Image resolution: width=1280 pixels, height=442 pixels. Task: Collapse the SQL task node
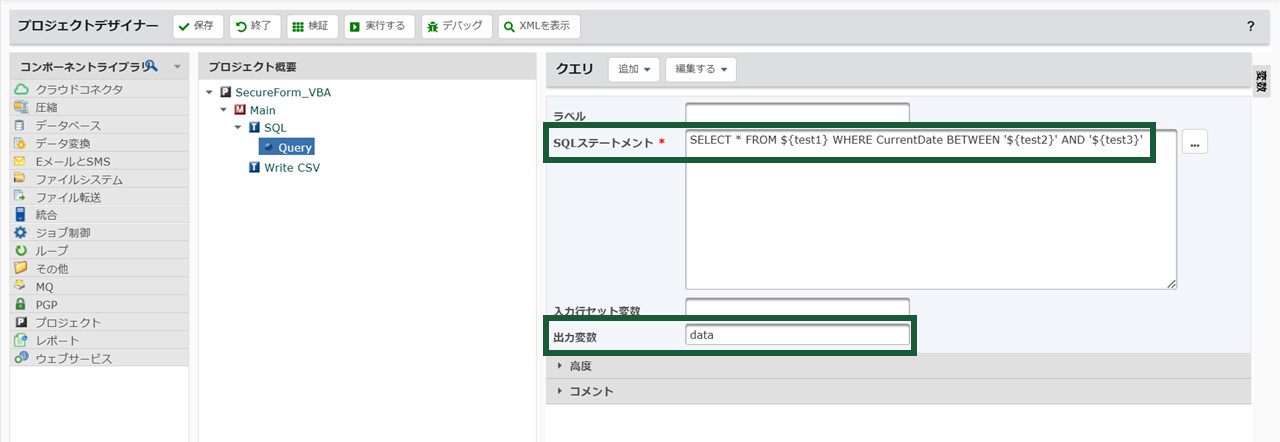click(238, 128)
